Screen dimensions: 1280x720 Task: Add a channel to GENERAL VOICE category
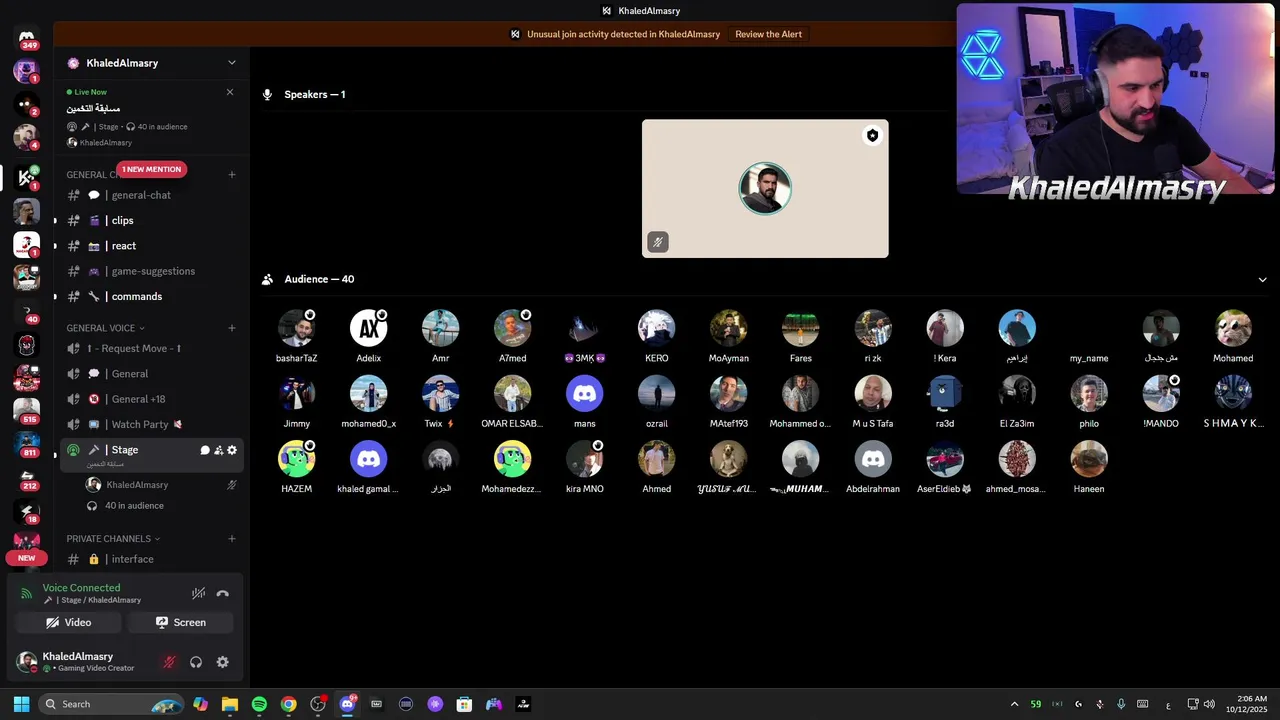[x=232, y=328]
